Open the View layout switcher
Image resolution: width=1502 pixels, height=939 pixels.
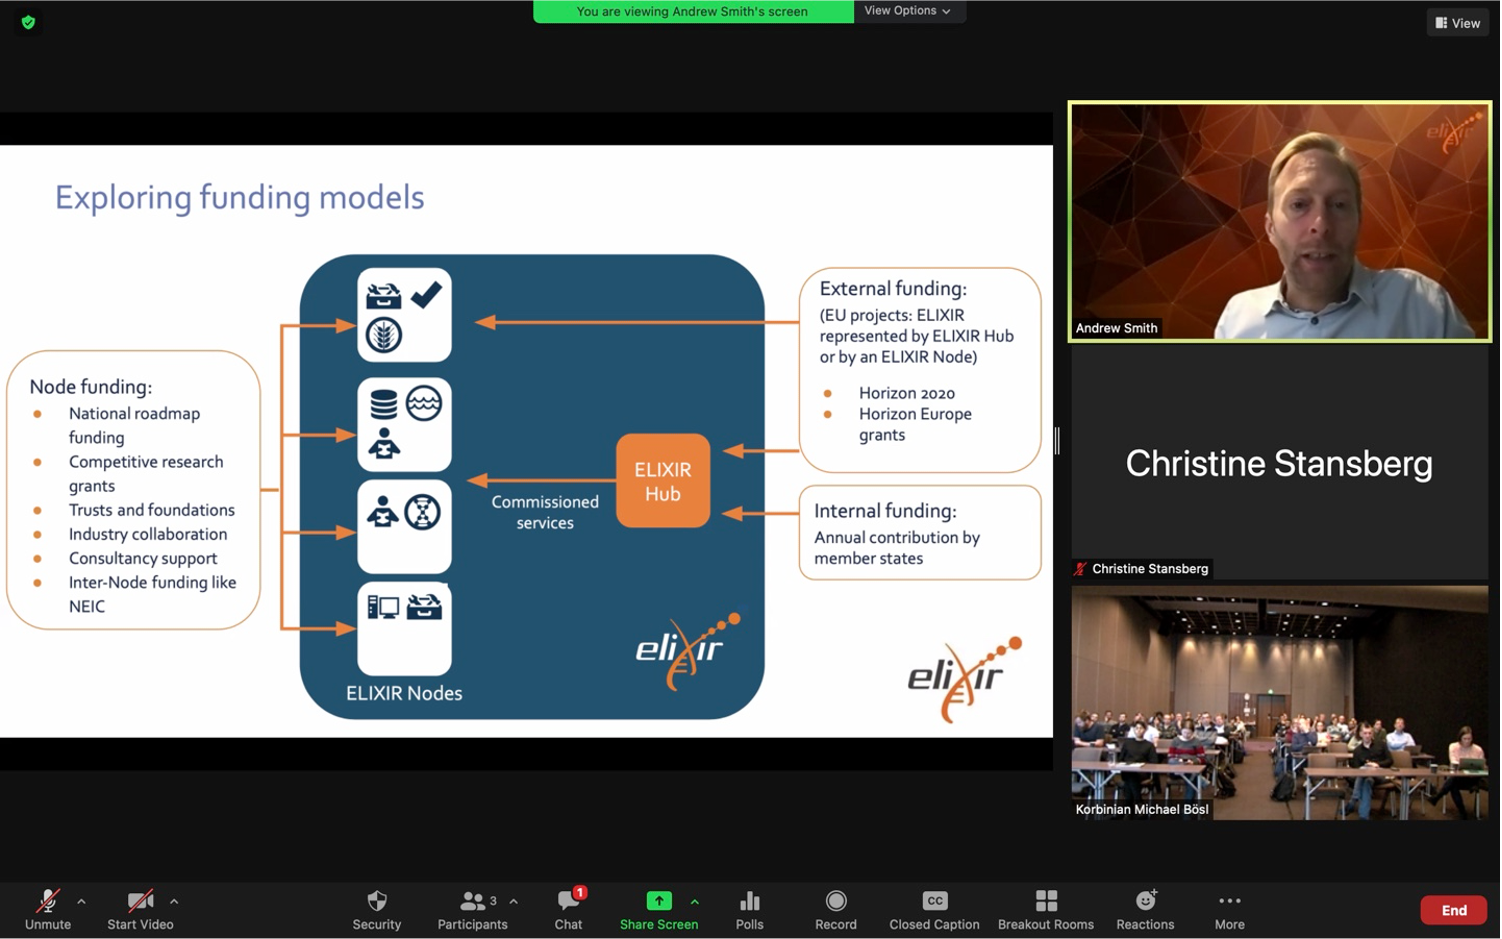[x=1456, y=22]
